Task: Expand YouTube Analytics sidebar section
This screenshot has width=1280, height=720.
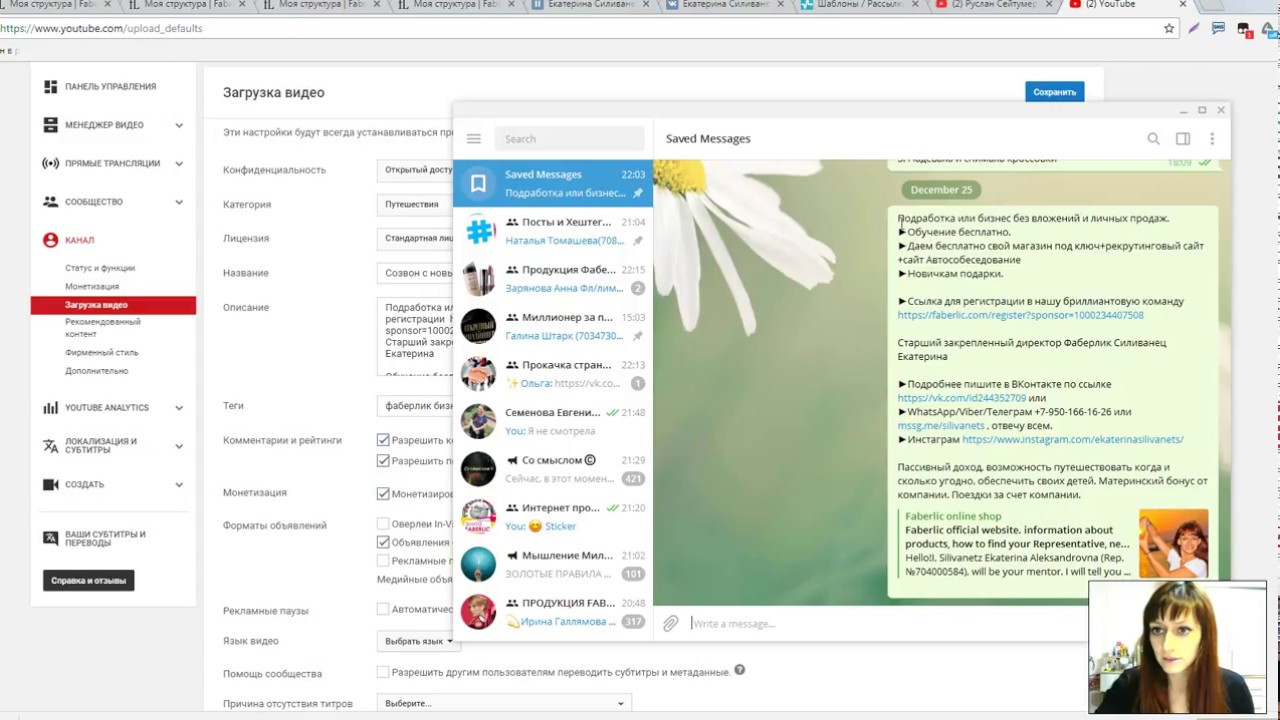Action: click(x=179, y=408)
